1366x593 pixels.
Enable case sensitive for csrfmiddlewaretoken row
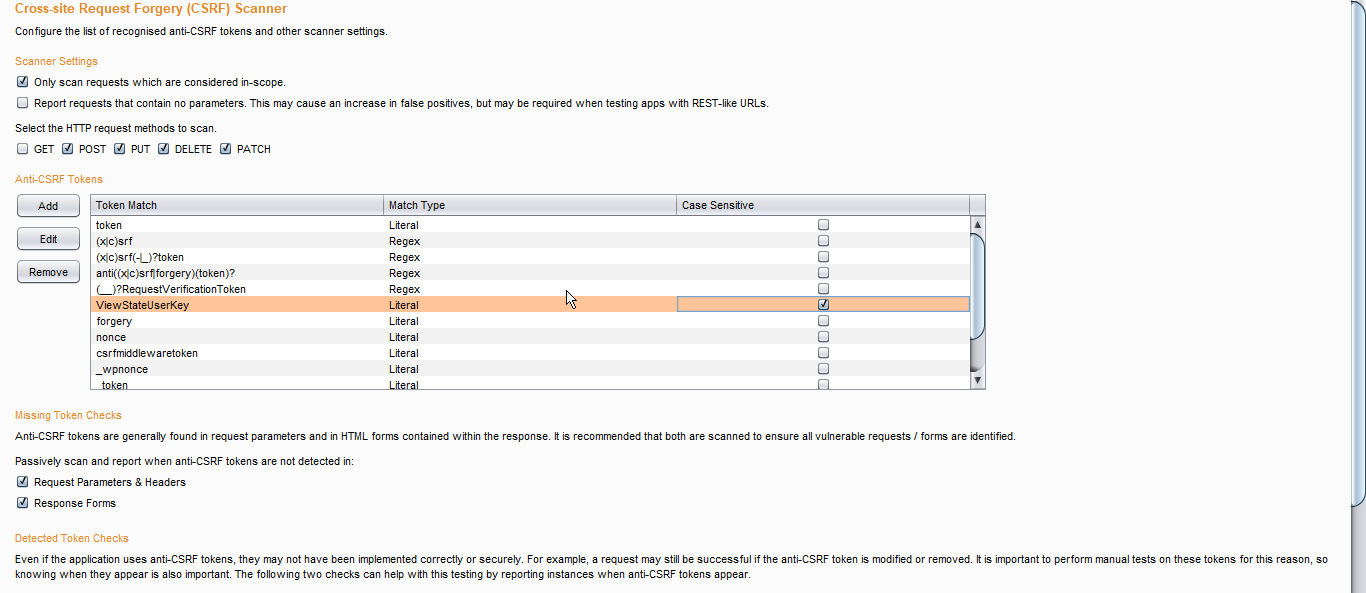[x=823, y=353]
